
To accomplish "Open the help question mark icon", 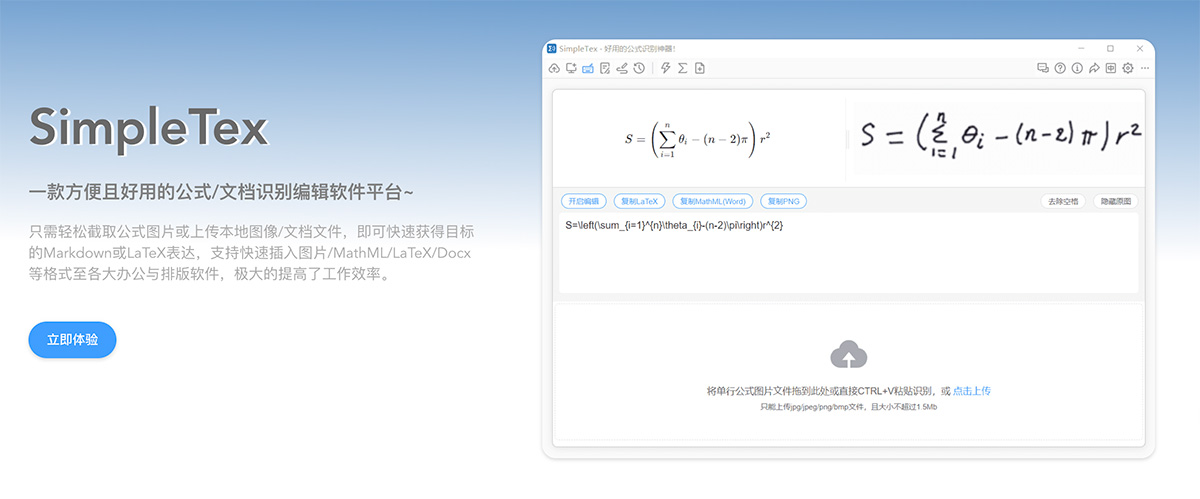I will (x=1060, y=68).
